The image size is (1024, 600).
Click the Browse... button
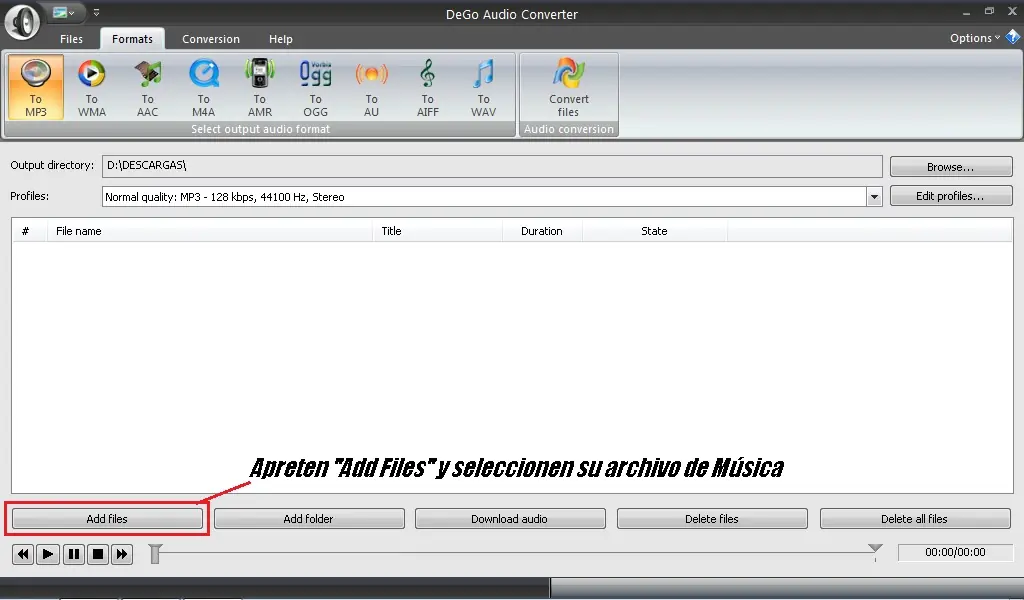point(951,166)
